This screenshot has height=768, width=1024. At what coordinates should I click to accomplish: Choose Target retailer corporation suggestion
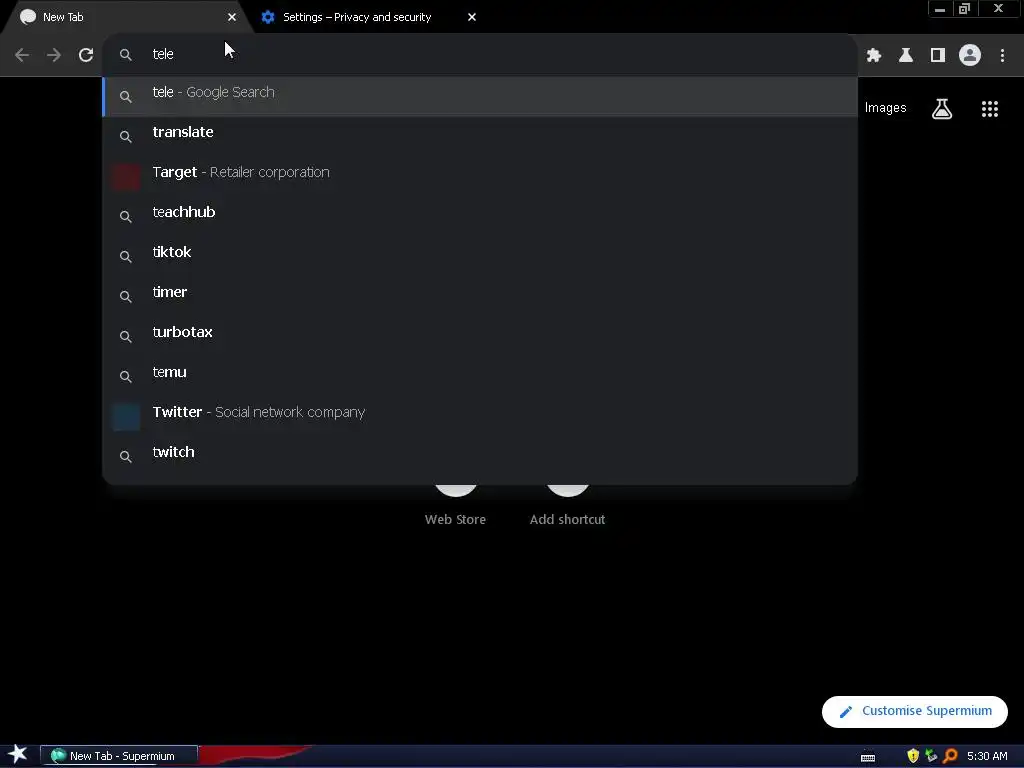tap(480, 176)
